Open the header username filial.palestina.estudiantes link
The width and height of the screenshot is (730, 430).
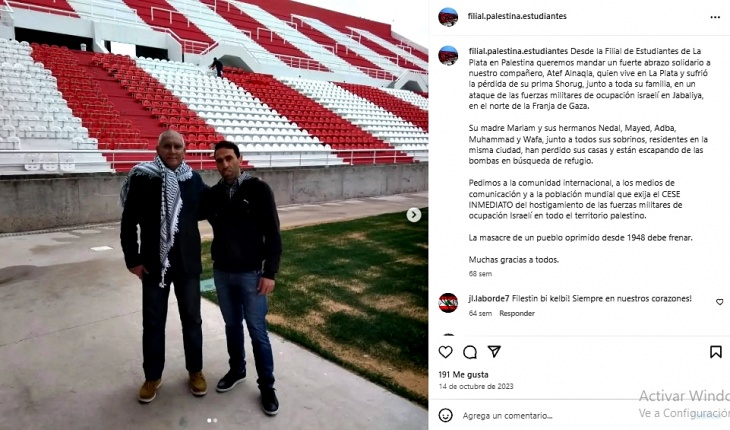[517, 16]
